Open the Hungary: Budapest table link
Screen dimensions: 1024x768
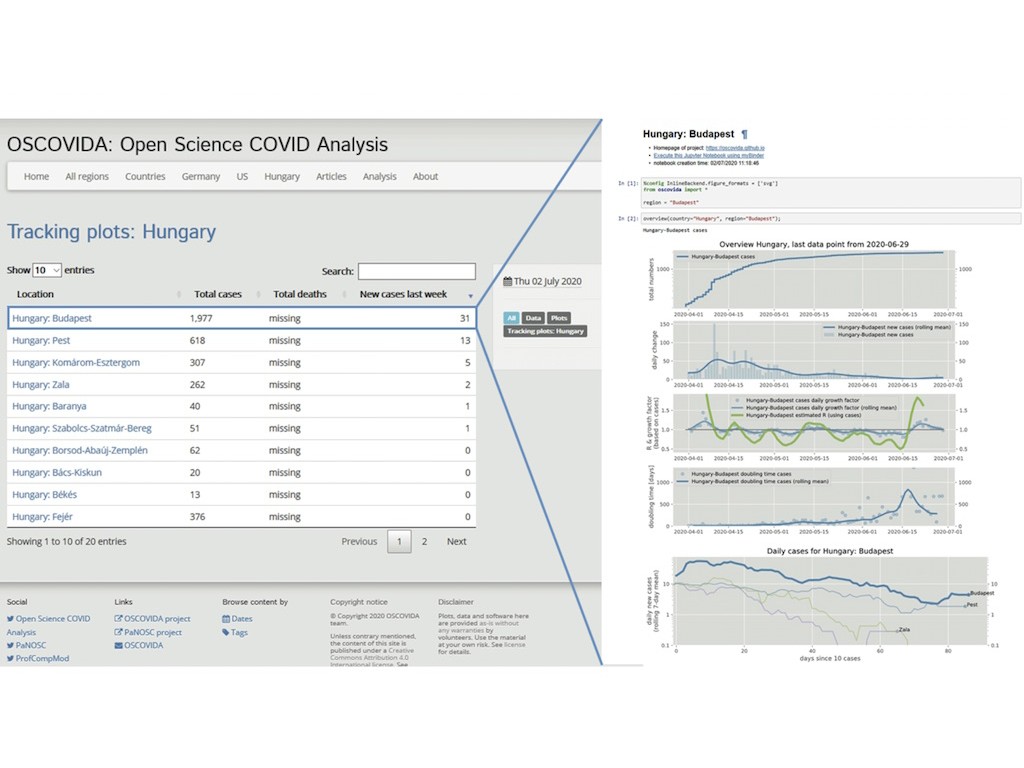pos(52,319)
